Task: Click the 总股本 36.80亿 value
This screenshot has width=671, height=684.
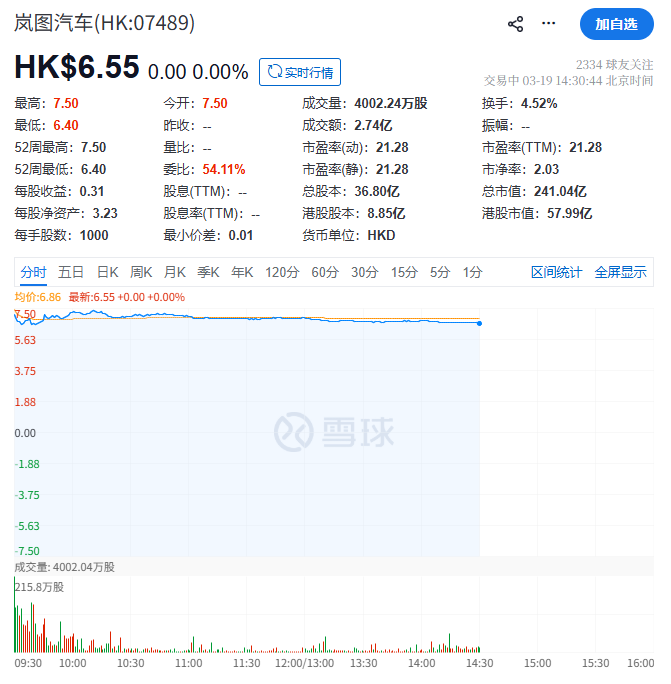Action: tap(377, 192)
